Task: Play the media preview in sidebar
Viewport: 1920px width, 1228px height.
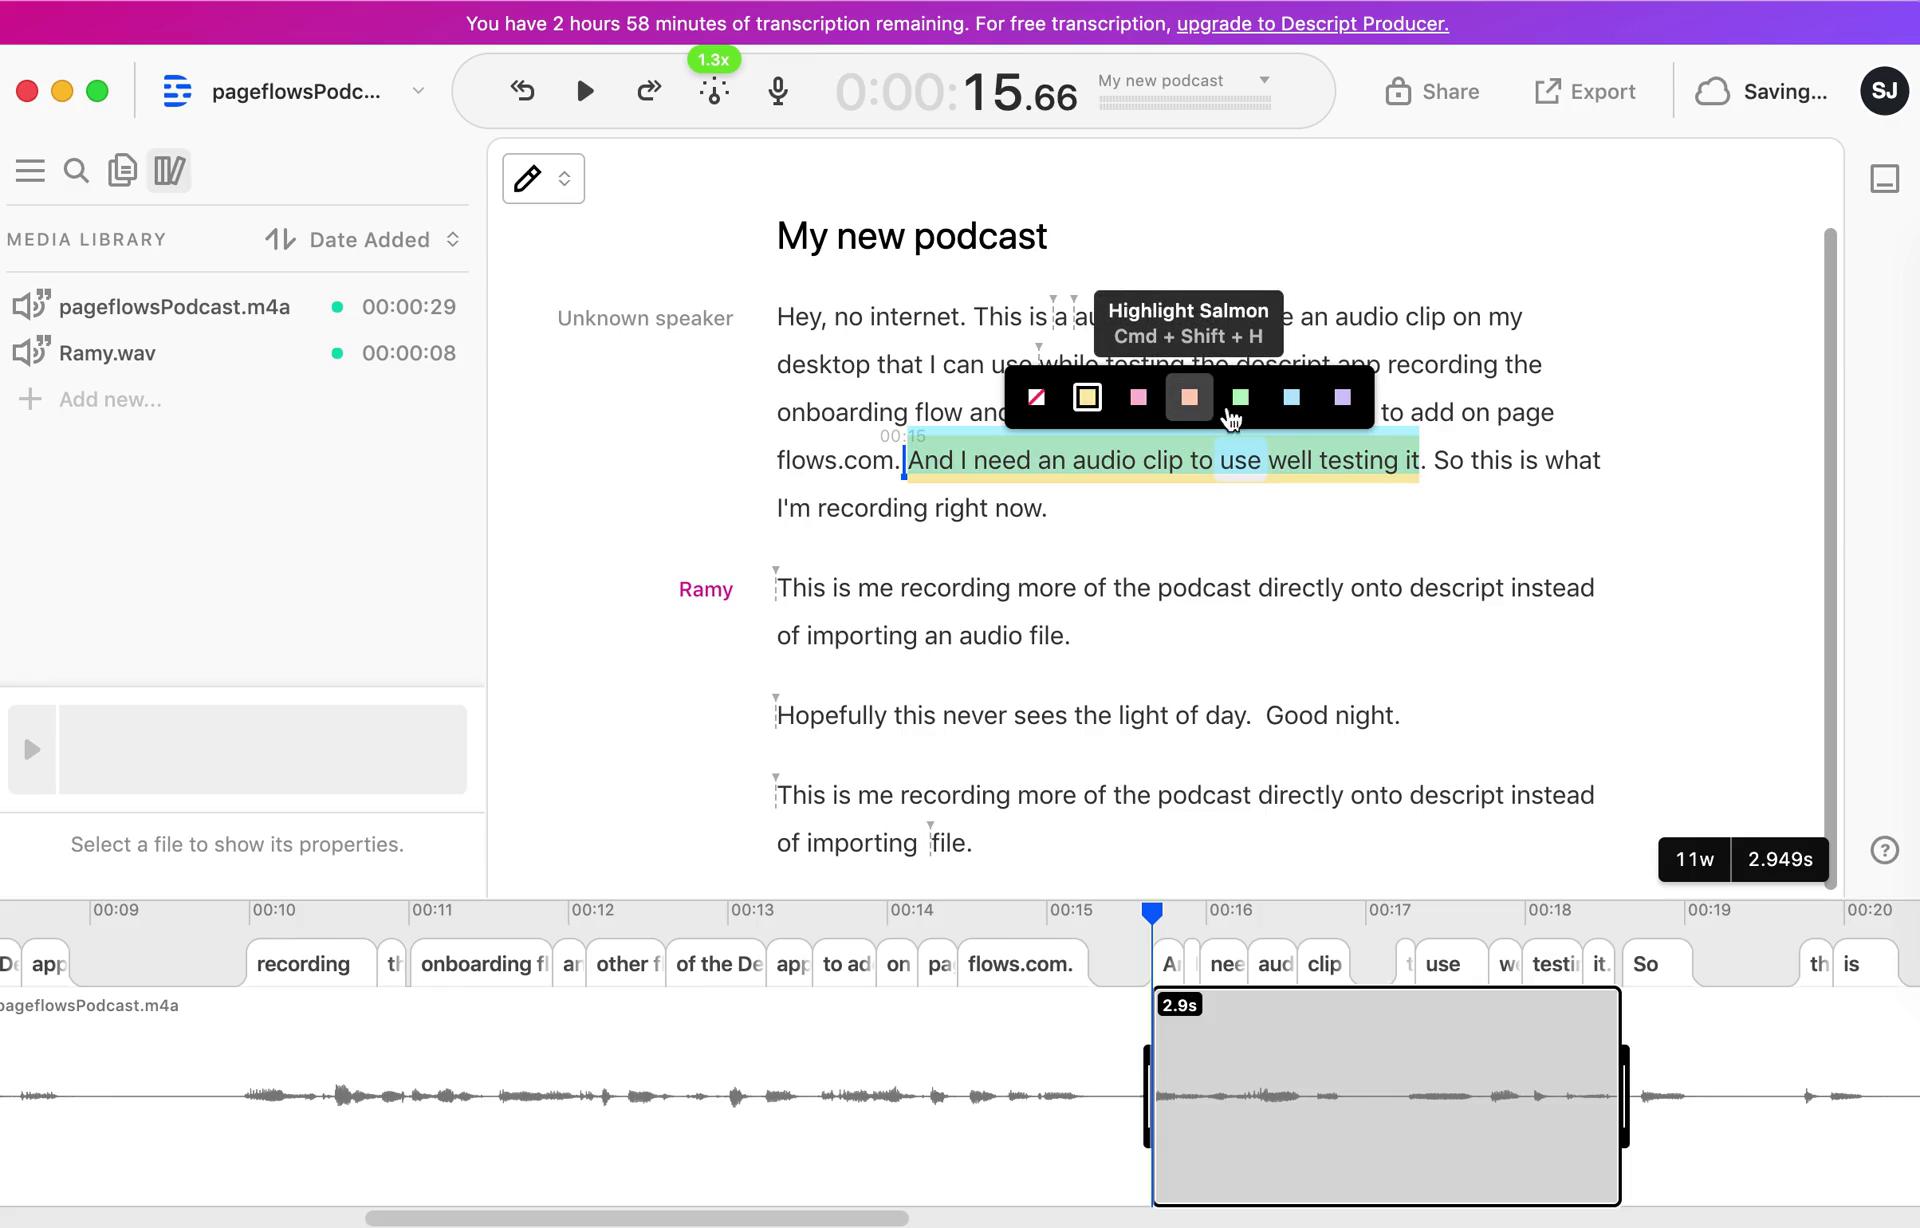Action: click(32, 749)
